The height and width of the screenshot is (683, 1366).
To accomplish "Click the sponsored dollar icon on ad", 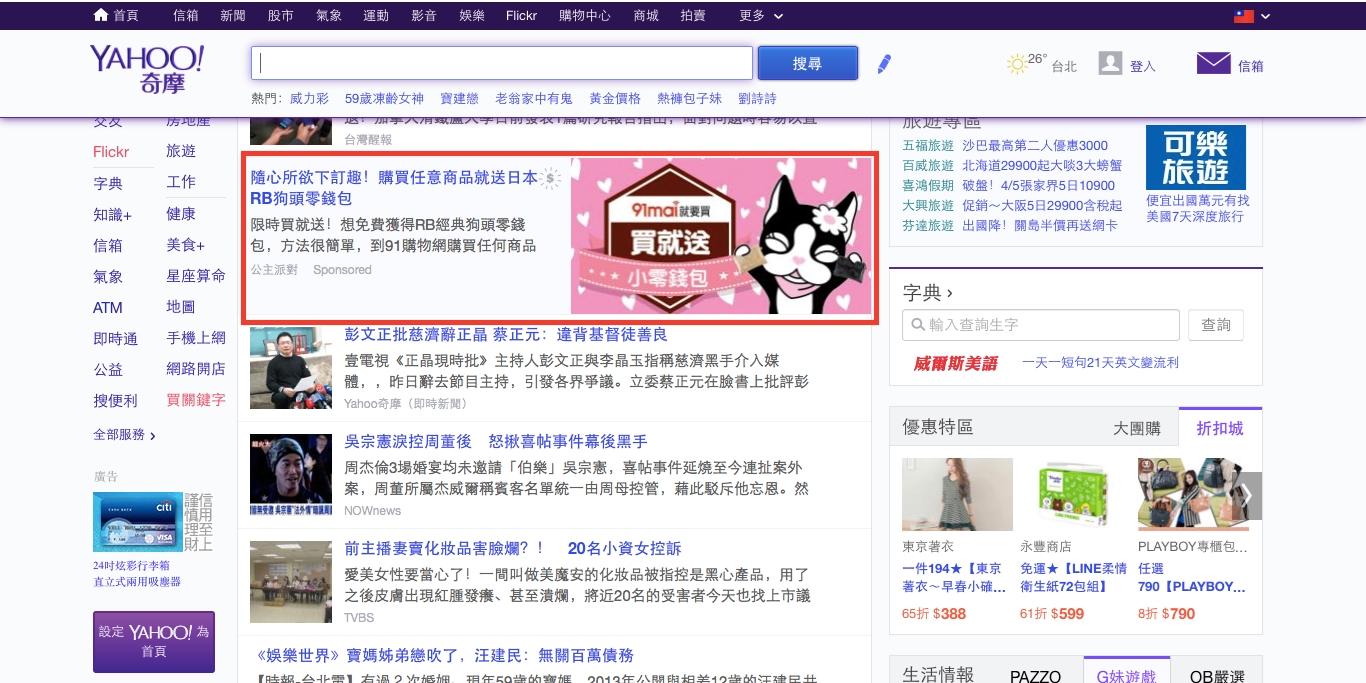I will click(x=549, y=179).
